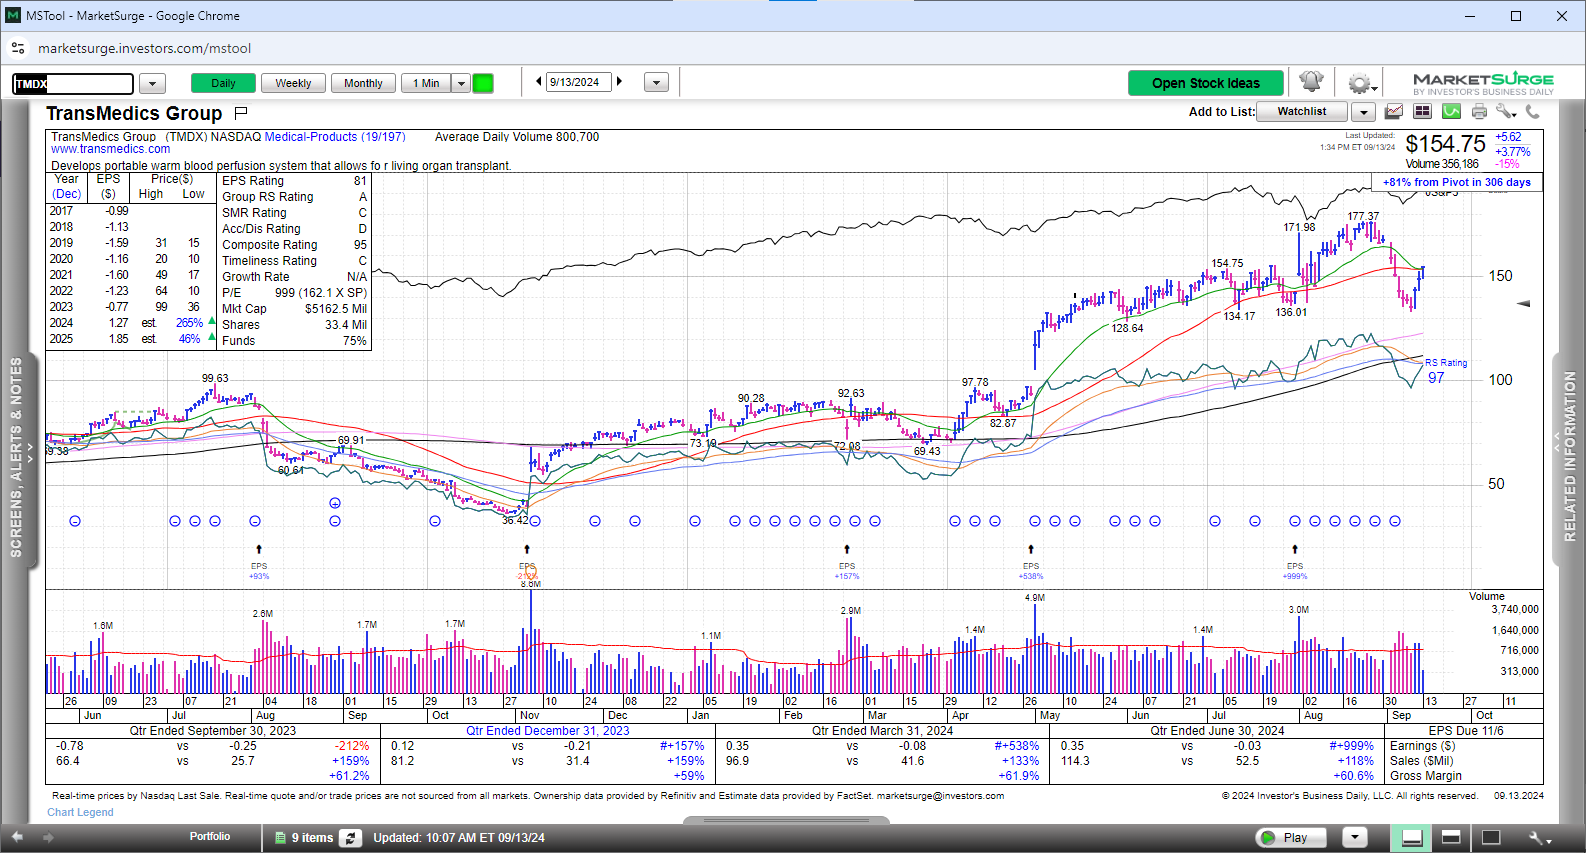Go to the previous date with left arrow

coord(539,82)
